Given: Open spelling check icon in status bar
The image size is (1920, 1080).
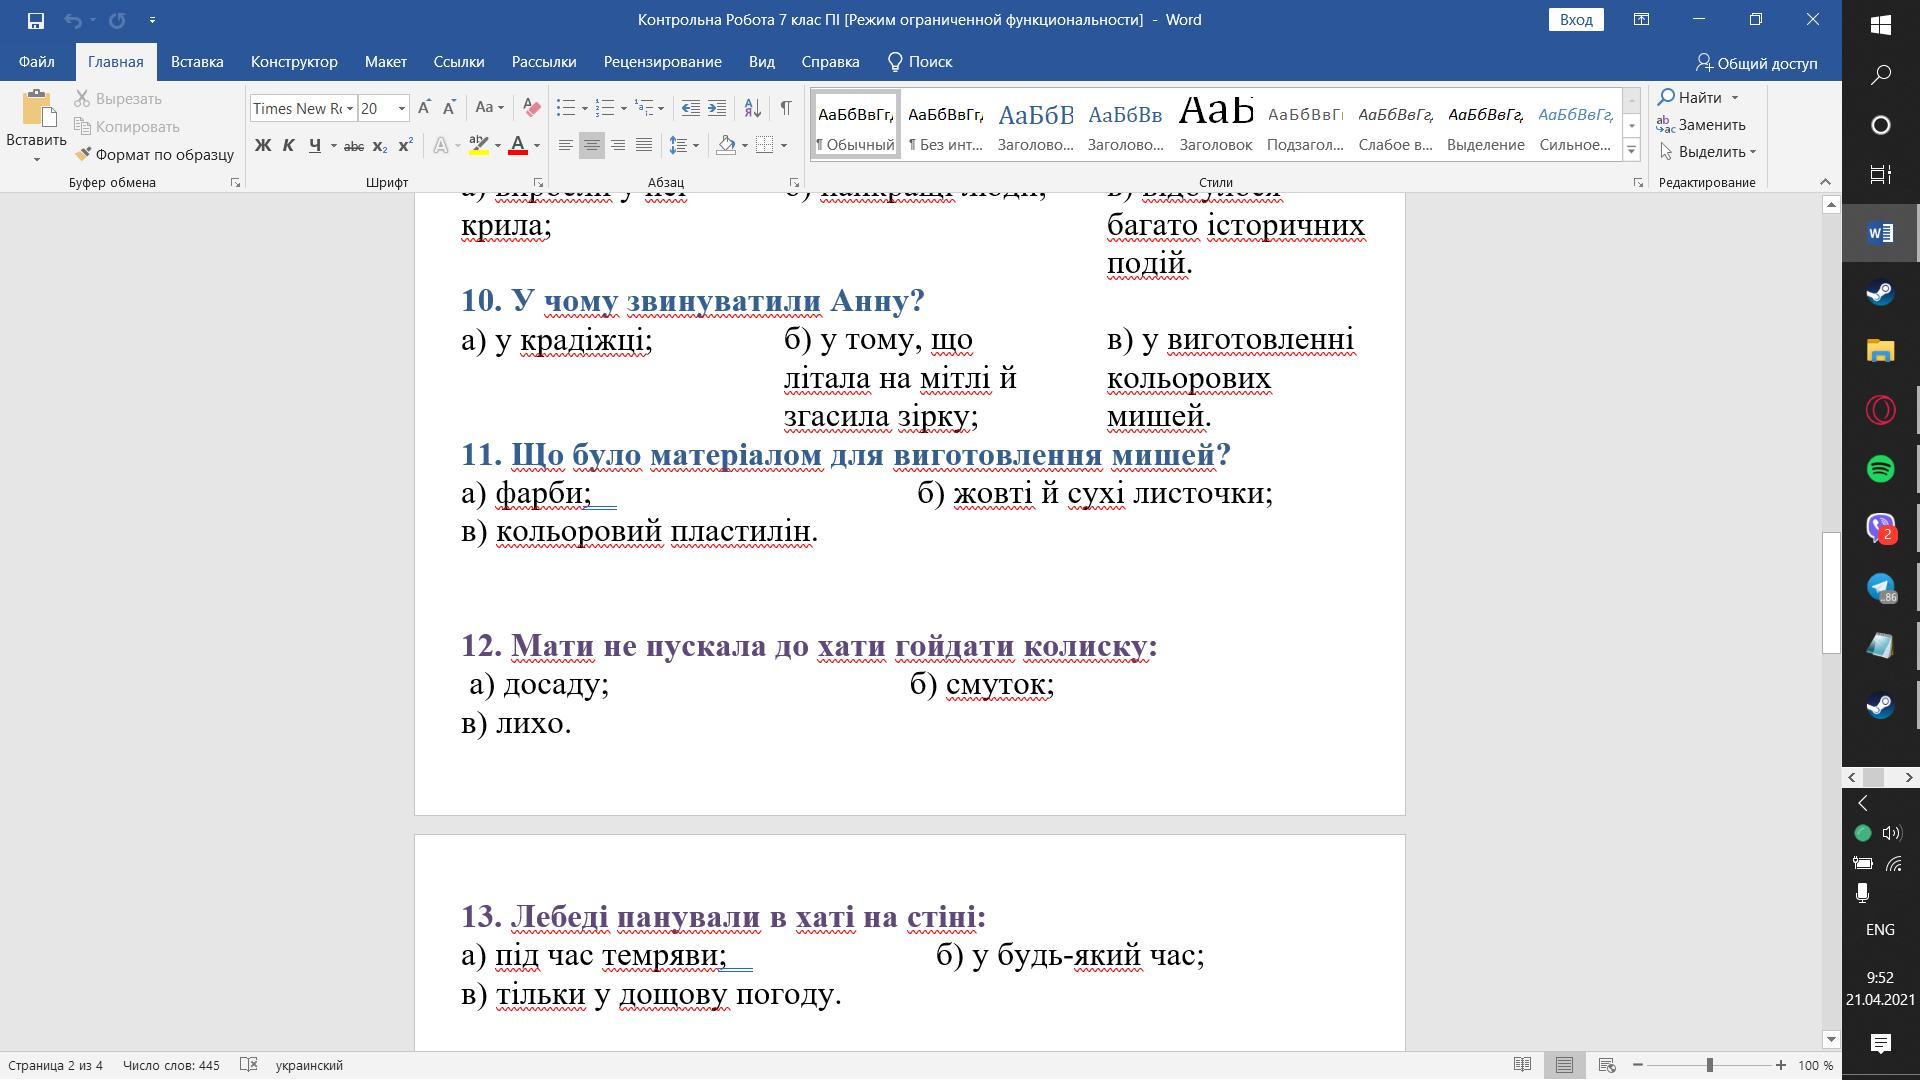Looking at the screenshot, I should (x=249, y=1065).
